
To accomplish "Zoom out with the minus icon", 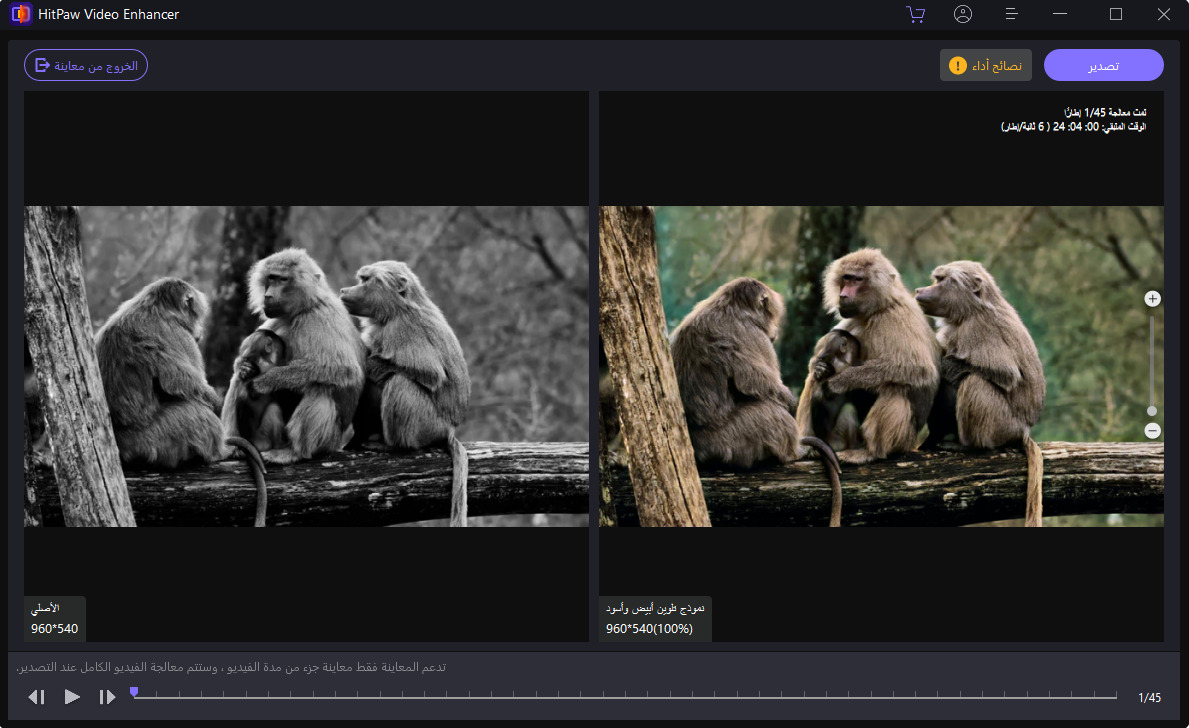I will point(1152,431).
